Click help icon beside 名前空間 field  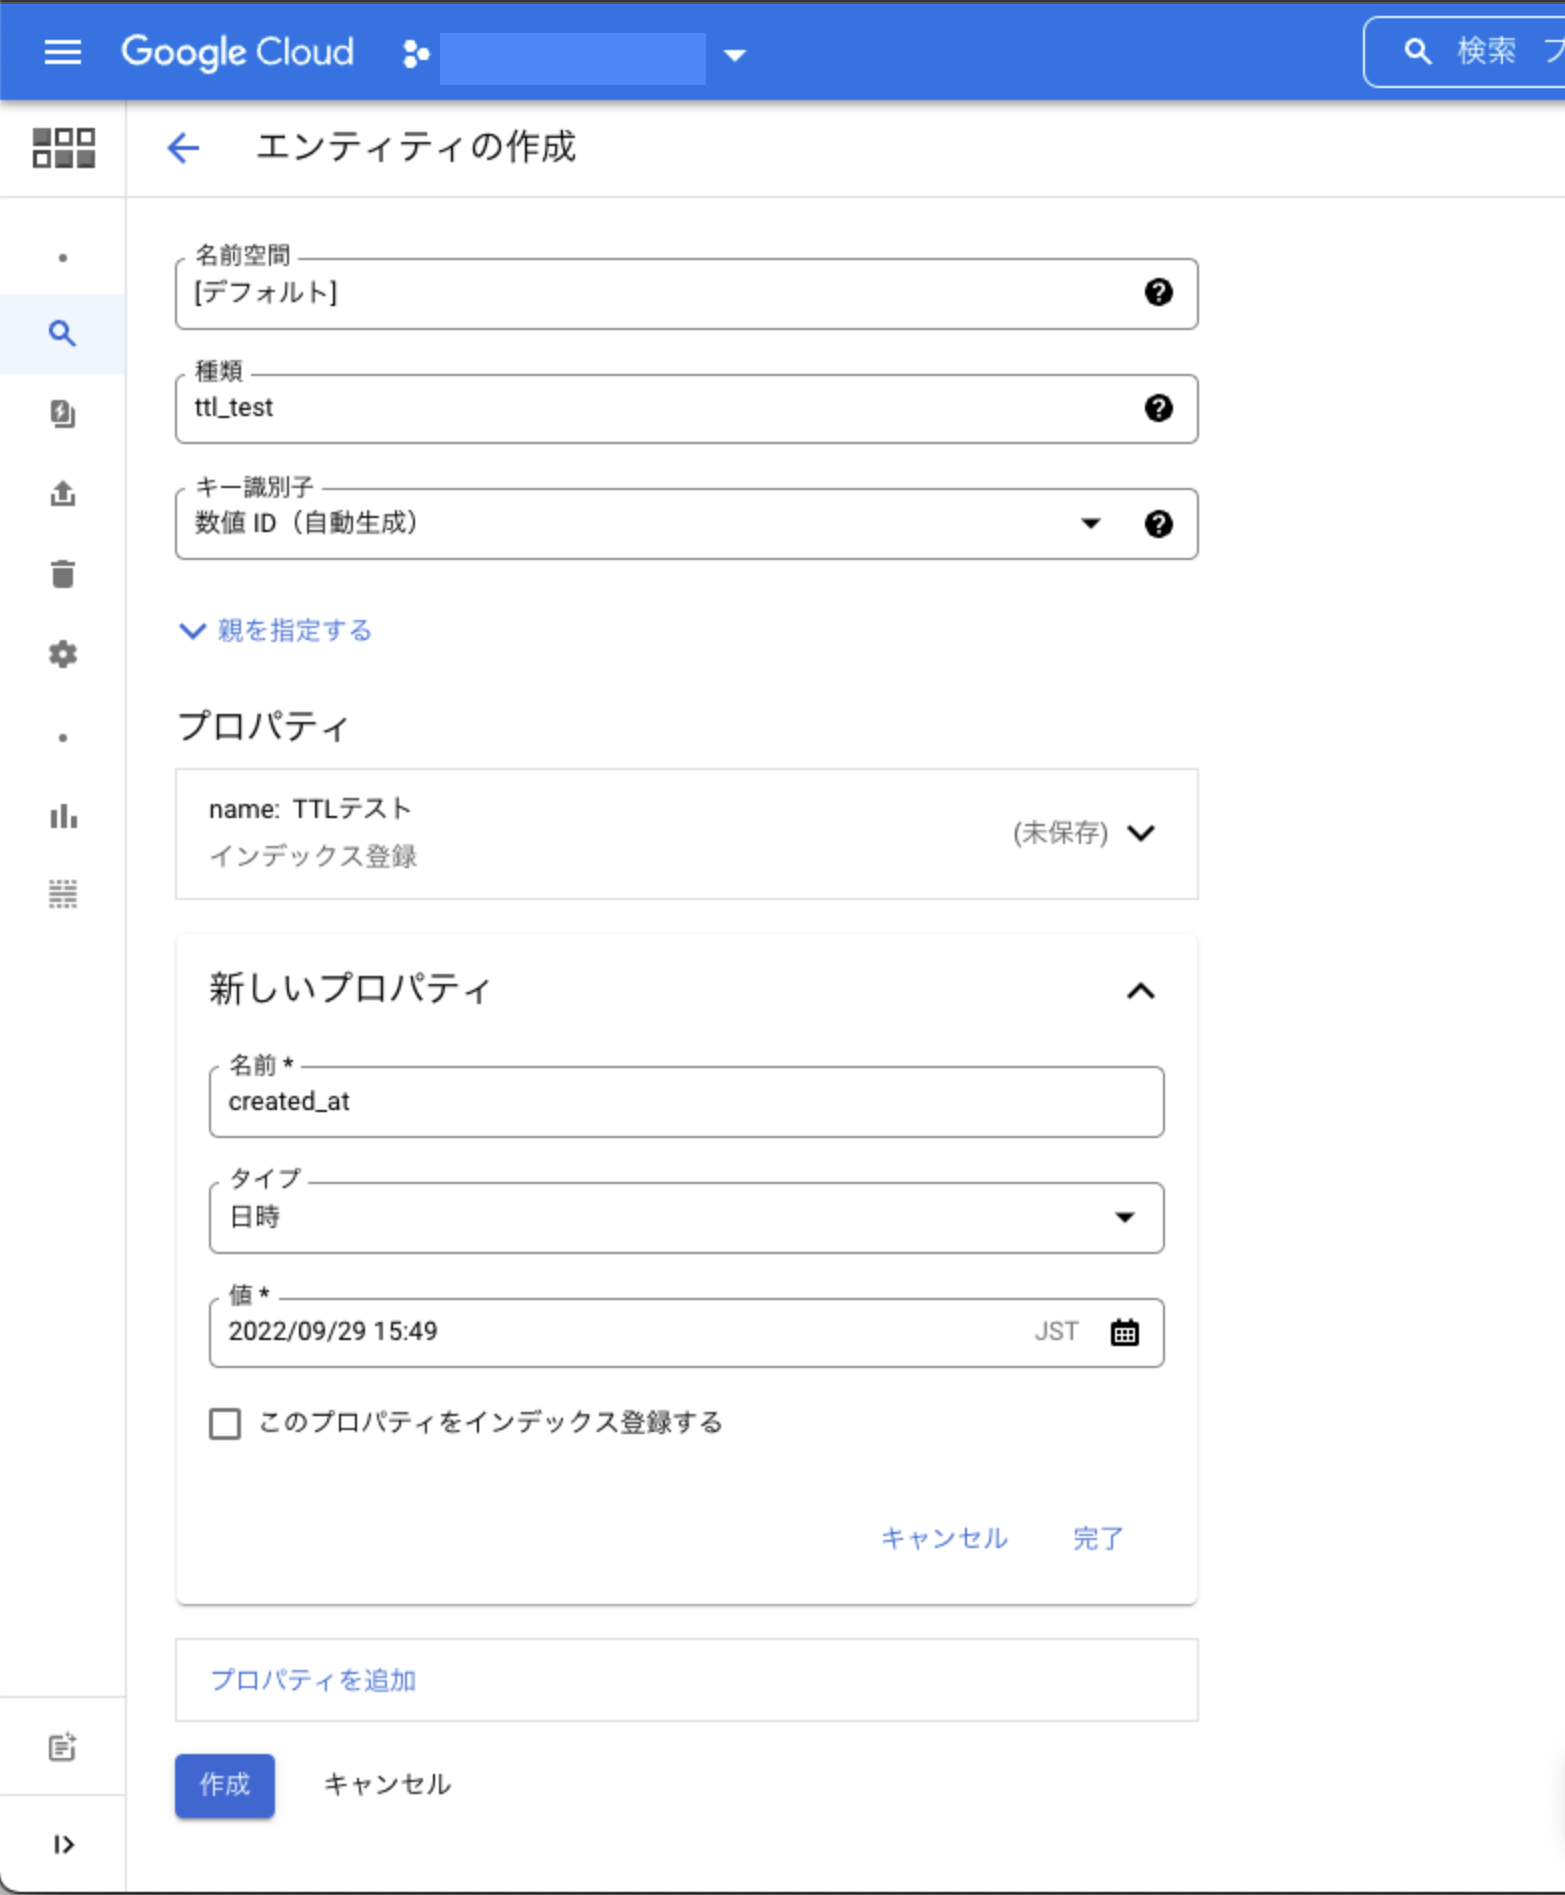(1158, 292)
